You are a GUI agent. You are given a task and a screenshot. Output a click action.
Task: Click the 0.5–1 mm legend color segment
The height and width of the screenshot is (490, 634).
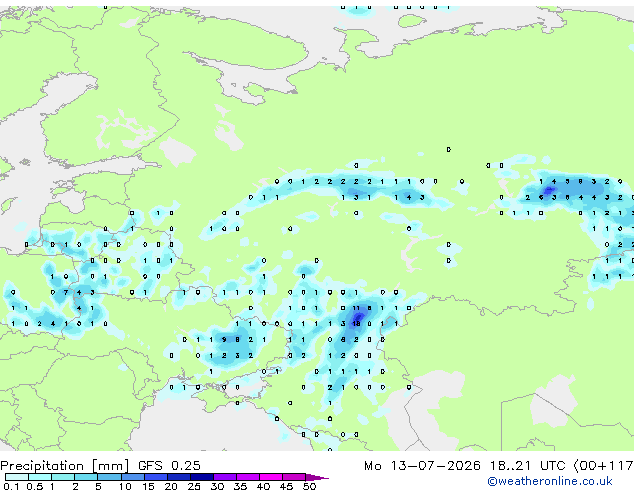click(x=40, y=477)
